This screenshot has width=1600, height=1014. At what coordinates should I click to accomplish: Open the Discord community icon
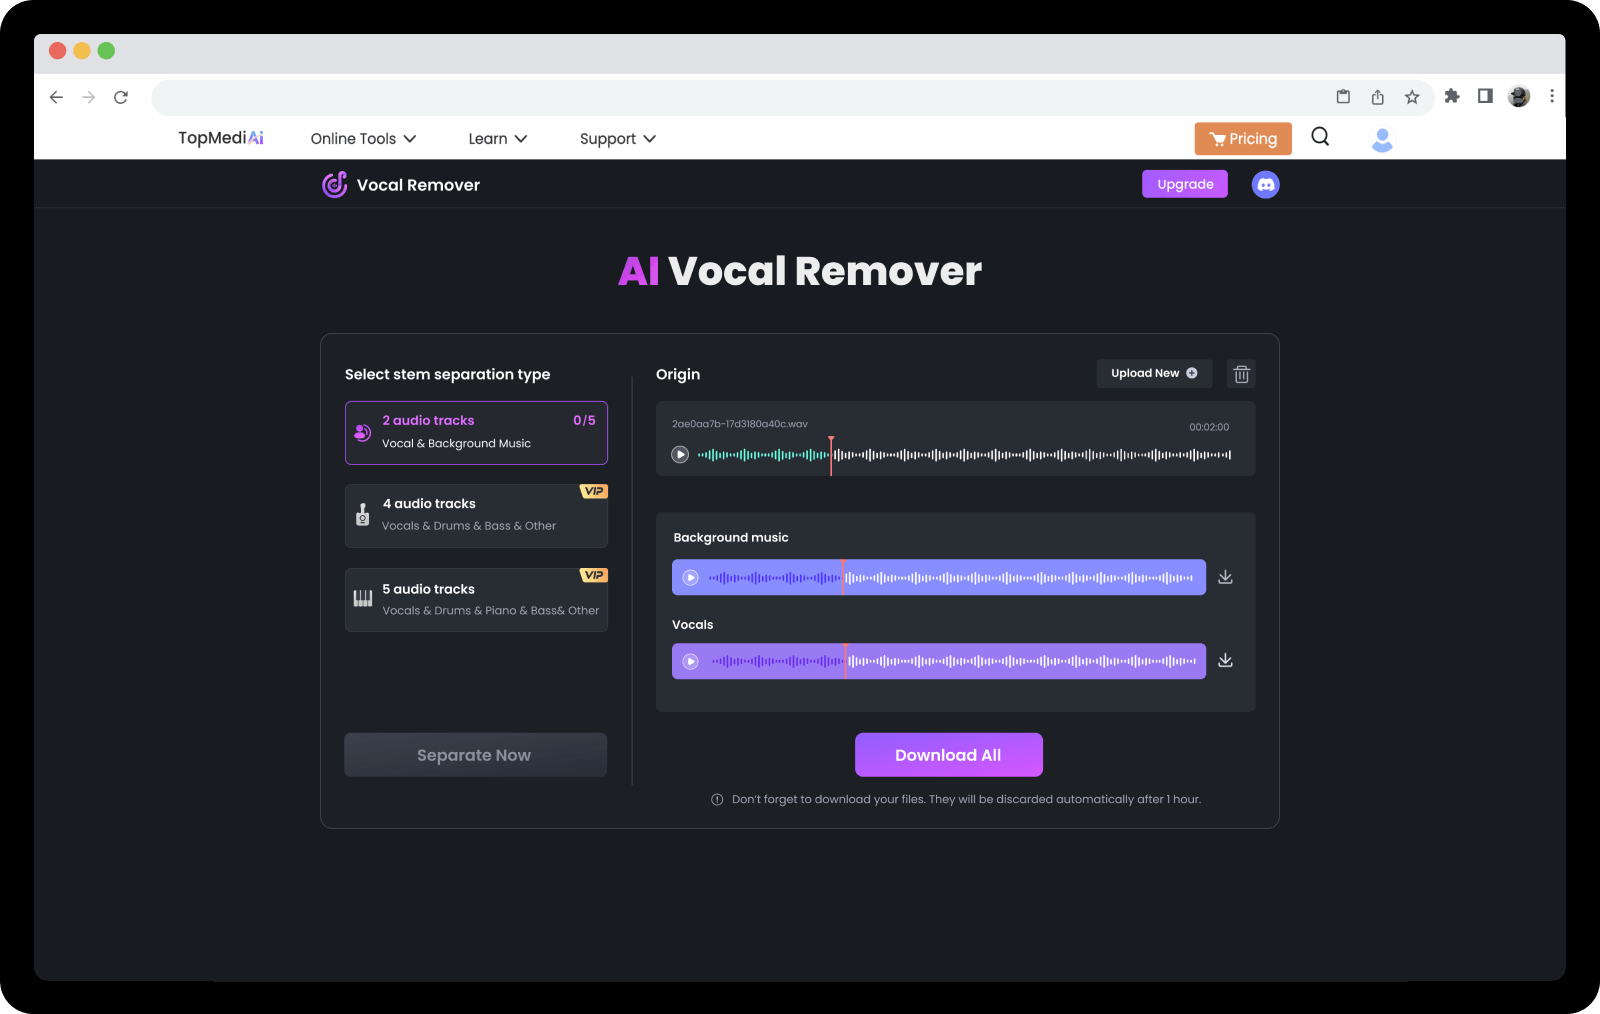pos(1265,184)
